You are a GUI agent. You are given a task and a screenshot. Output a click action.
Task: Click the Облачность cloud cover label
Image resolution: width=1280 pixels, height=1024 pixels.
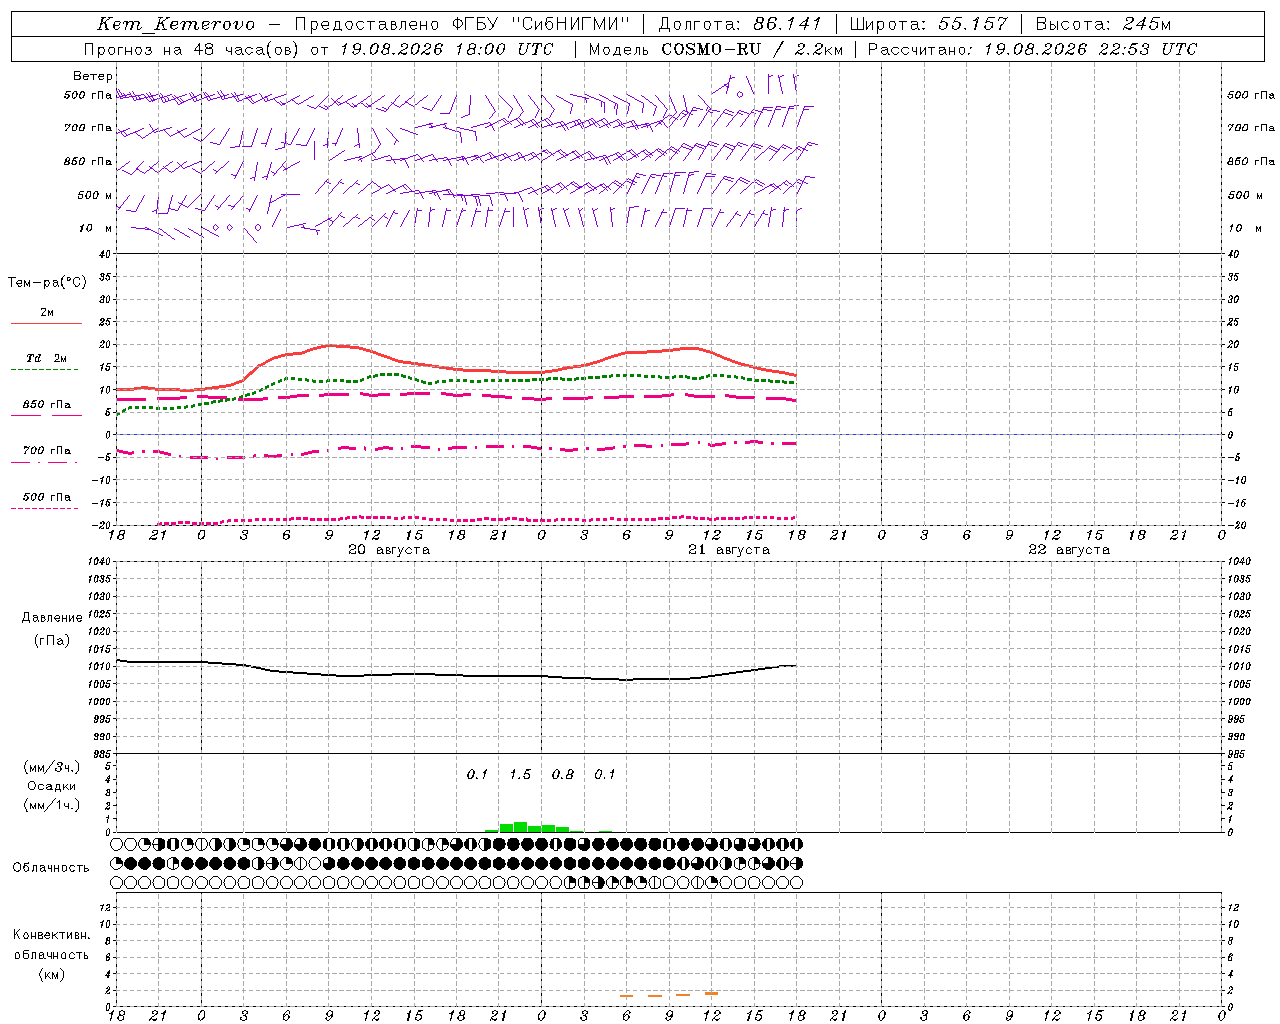tap(51, 867)
